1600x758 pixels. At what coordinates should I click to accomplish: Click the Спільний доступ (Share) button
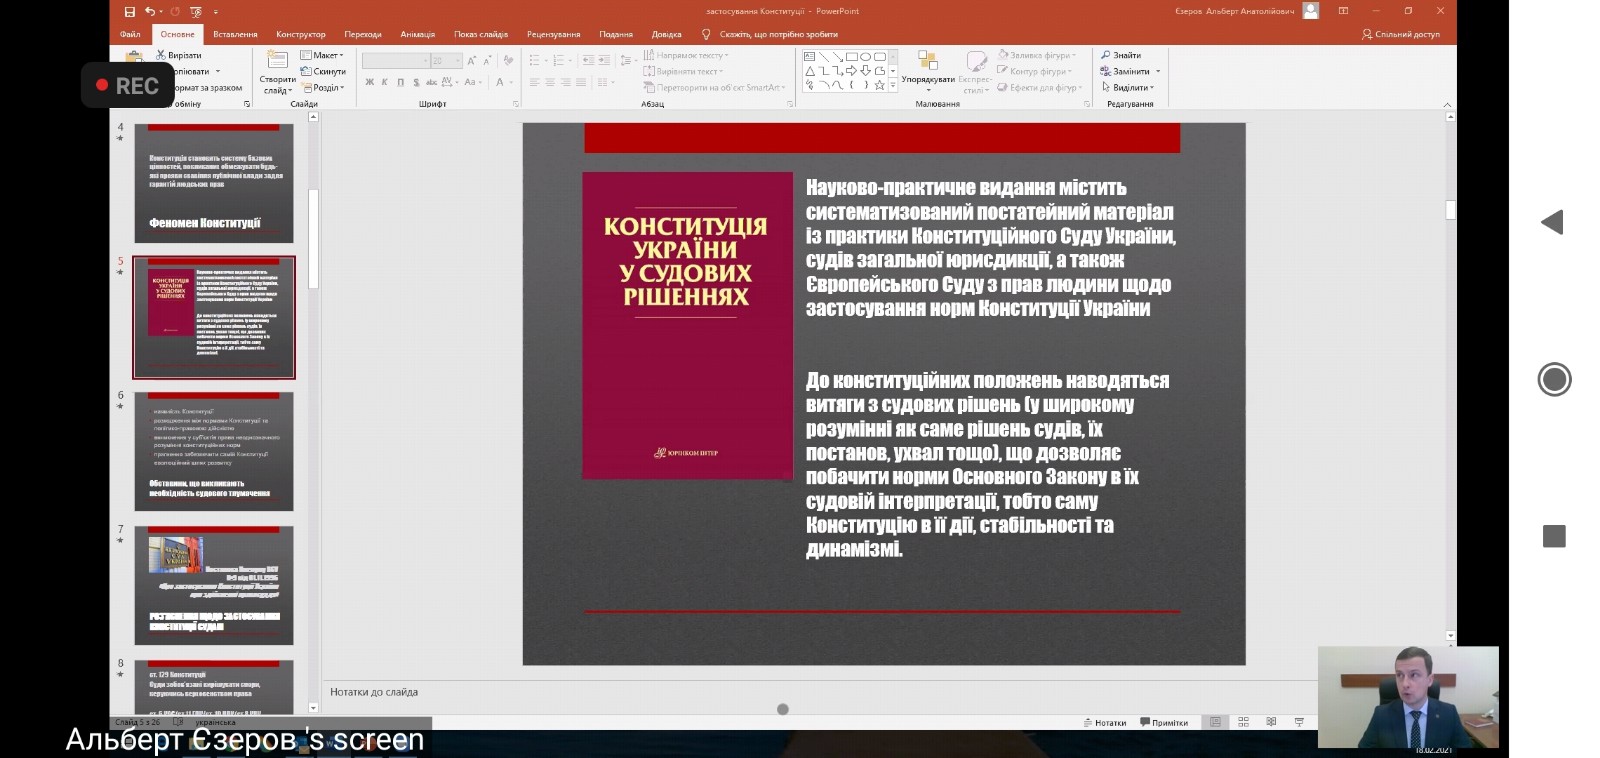pyautogui.click(x=1400, y=34)
